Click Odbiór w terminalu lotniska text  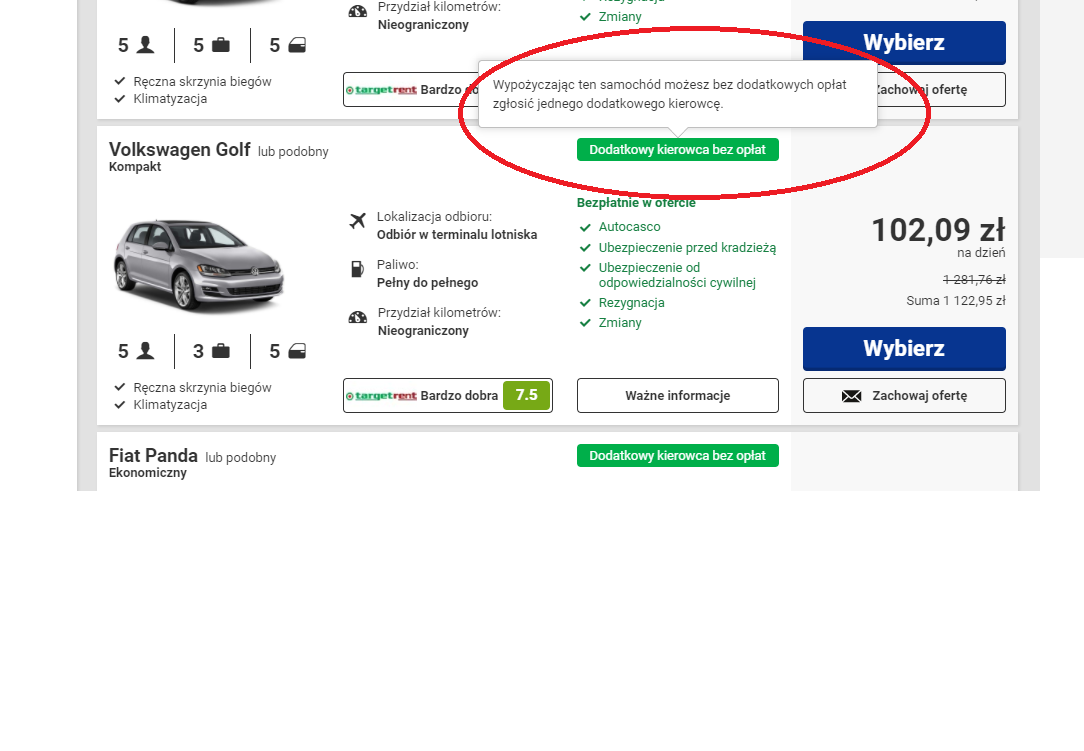point(457,234)
